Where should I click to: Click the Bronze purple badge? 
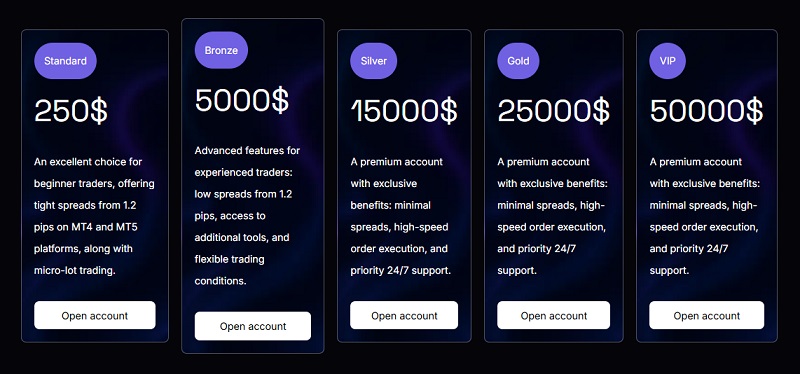pos(221,50)
